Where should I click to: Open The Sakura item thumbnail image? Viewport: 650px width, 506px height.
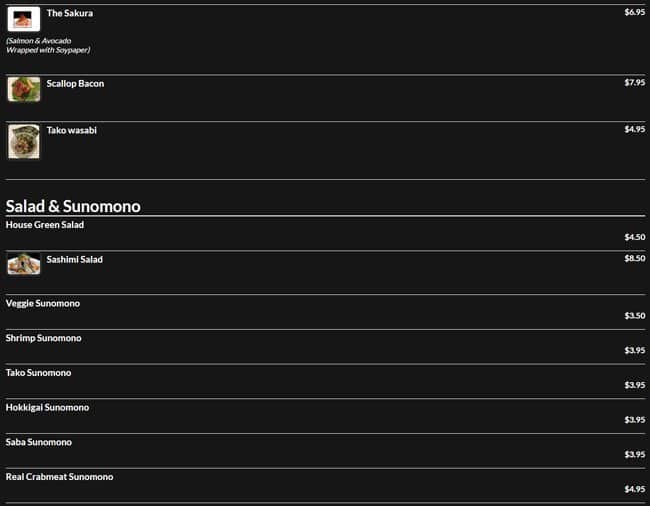[23, 19]
